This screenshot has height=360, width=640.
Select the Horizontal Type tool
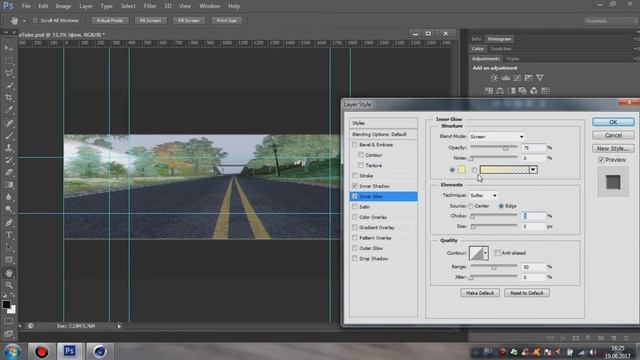[x=9, y=235]
